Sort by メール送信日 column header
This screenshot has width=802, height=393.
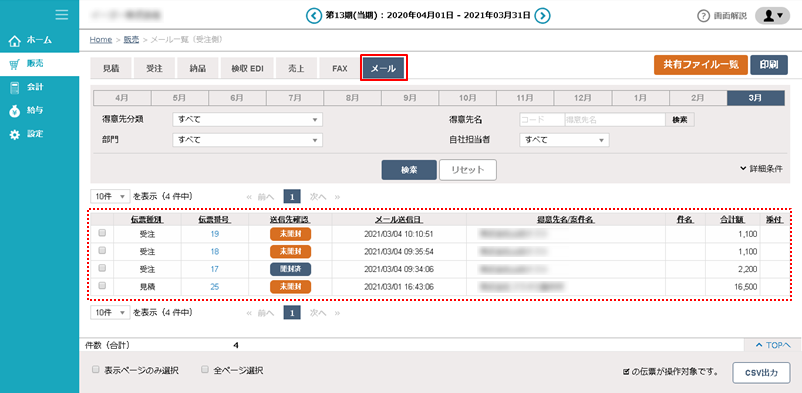pos(399,220)
